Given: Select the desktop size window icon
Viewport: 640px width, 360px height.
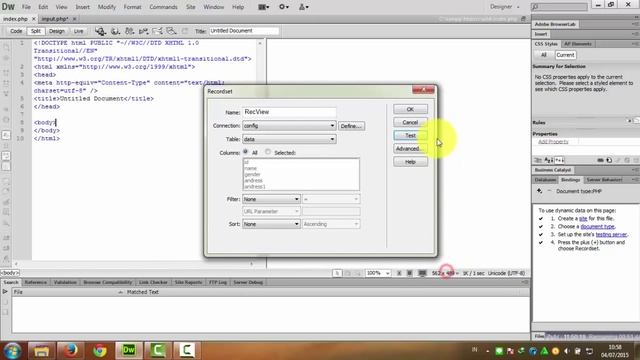Looking at the screenshot, I should pos(422,273).
